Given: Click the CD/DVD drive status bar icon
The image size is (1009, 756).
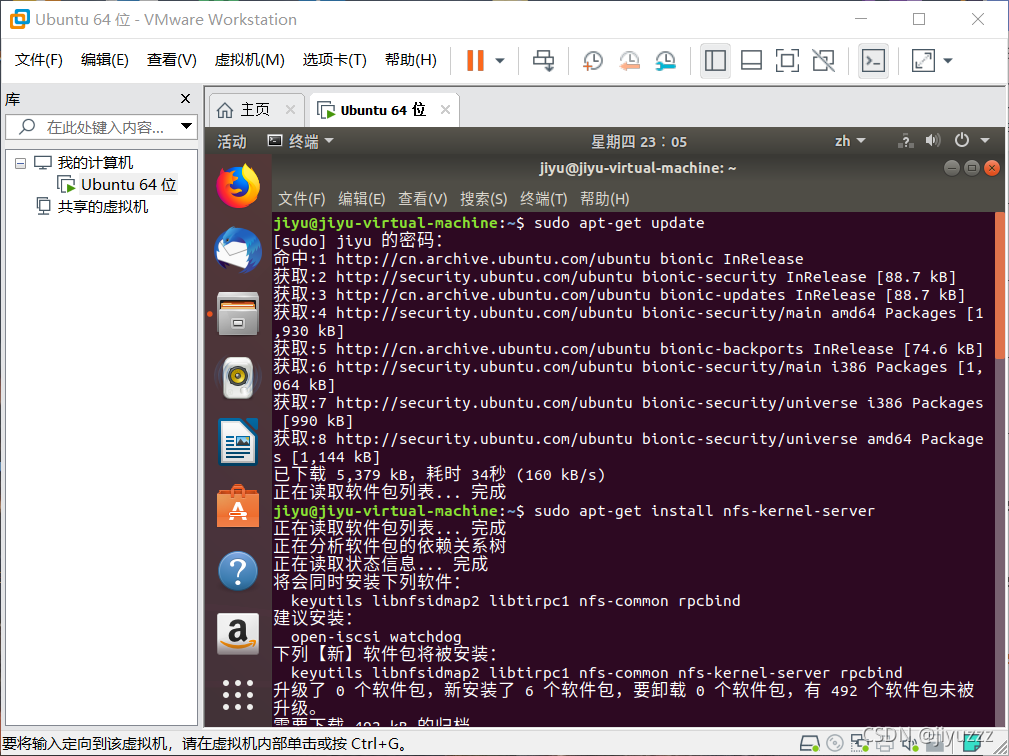Looking at the screenshot, I should point(835,744).
